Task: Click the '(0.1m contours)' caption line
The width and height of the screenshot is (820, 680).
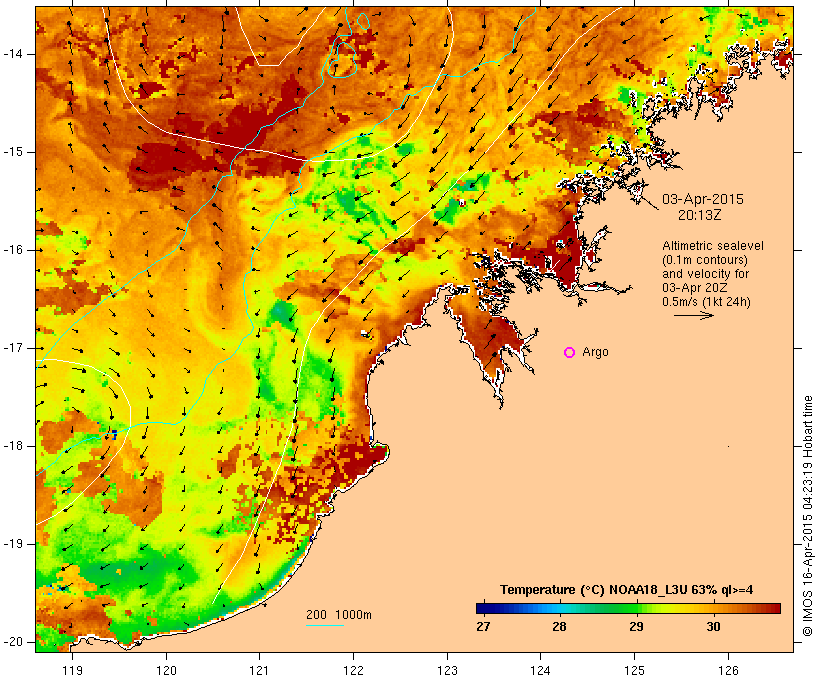Action: (x=705, y=260)
